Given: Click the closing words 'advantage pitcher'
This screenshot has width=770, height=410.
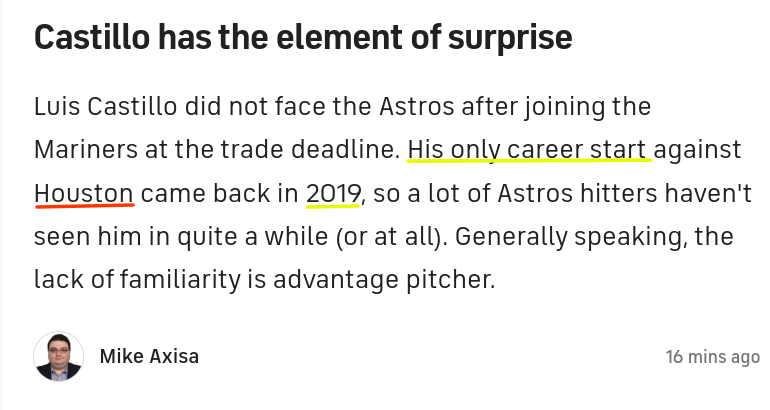Looking at the screenshot, I should coord(384,280).
